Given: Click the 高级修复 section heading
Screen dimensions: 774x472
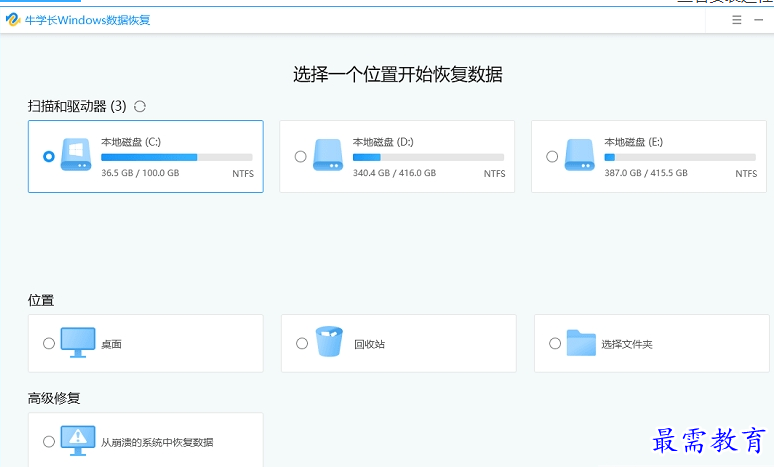Looking at the screenshot, I should click(54, 398).
